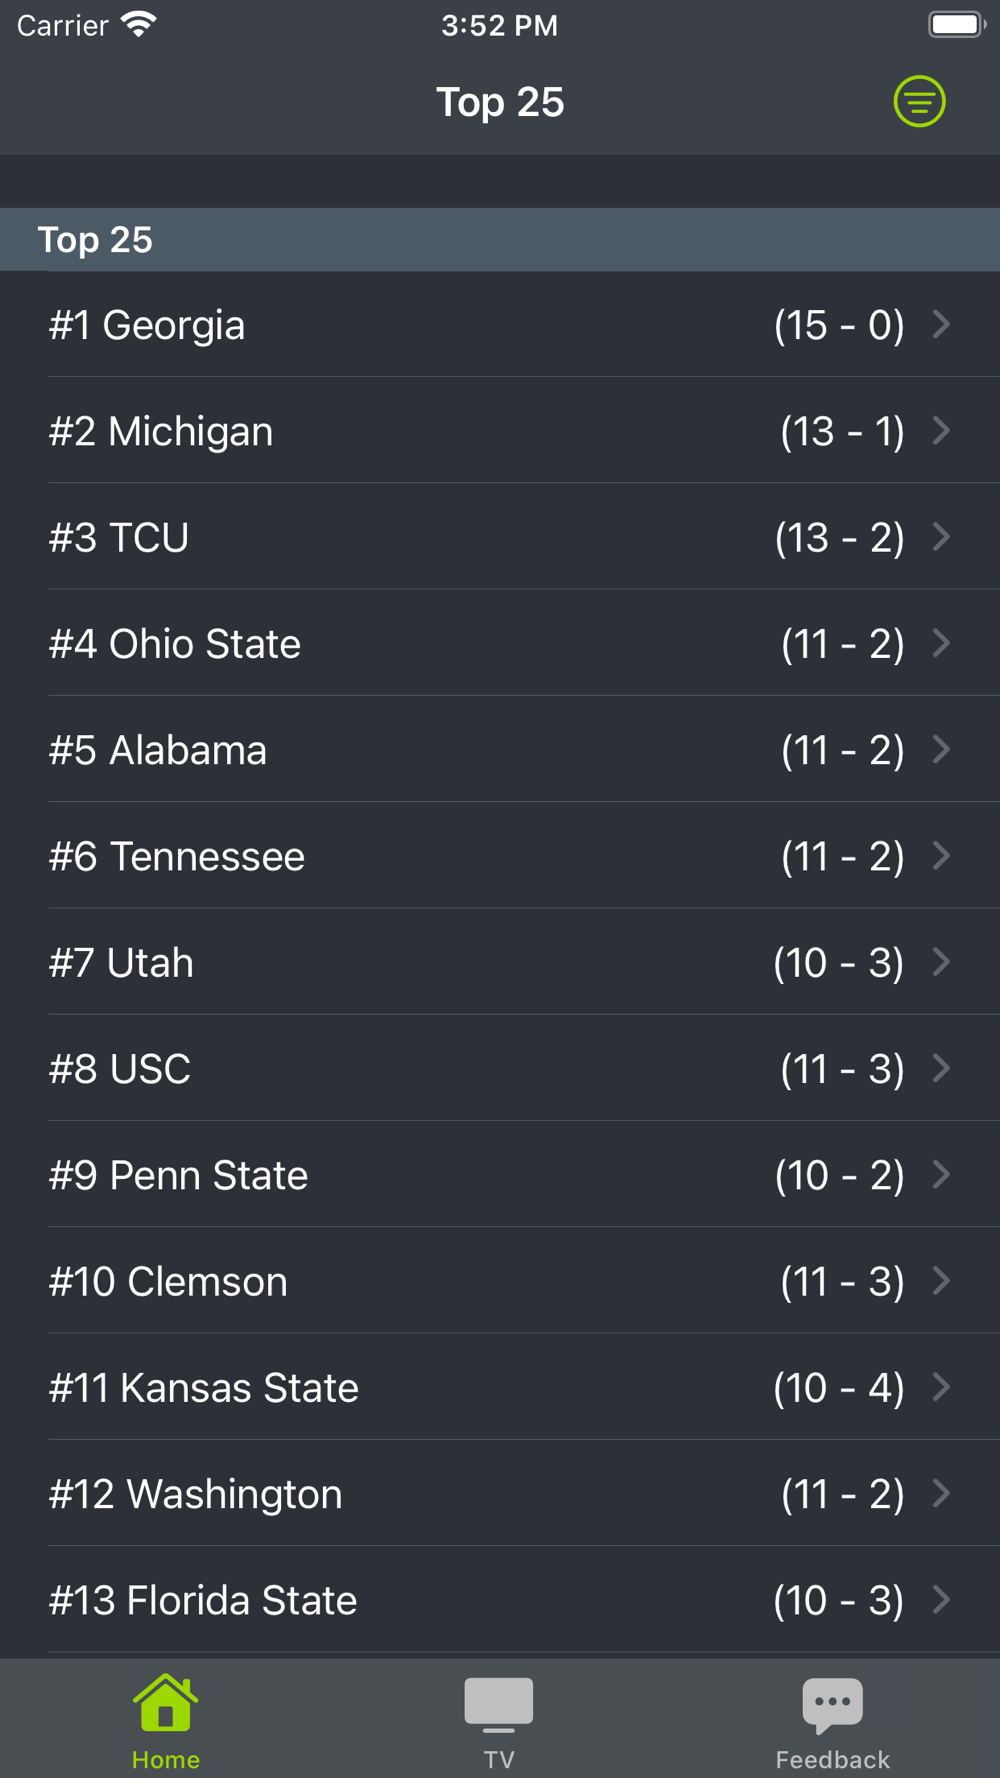This screenshot has width=1000, height=1778.
Task: View #9 Penn State team details
Action: (179, 1176)
